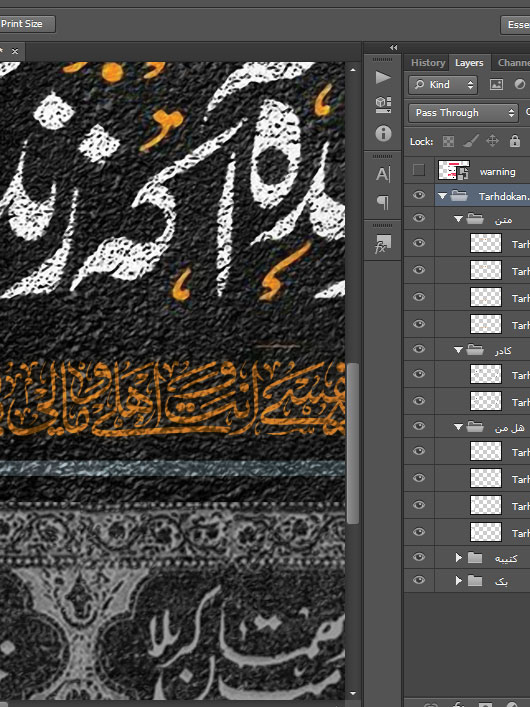
Task: Open the Info panel icon
Action: (383, 133)
